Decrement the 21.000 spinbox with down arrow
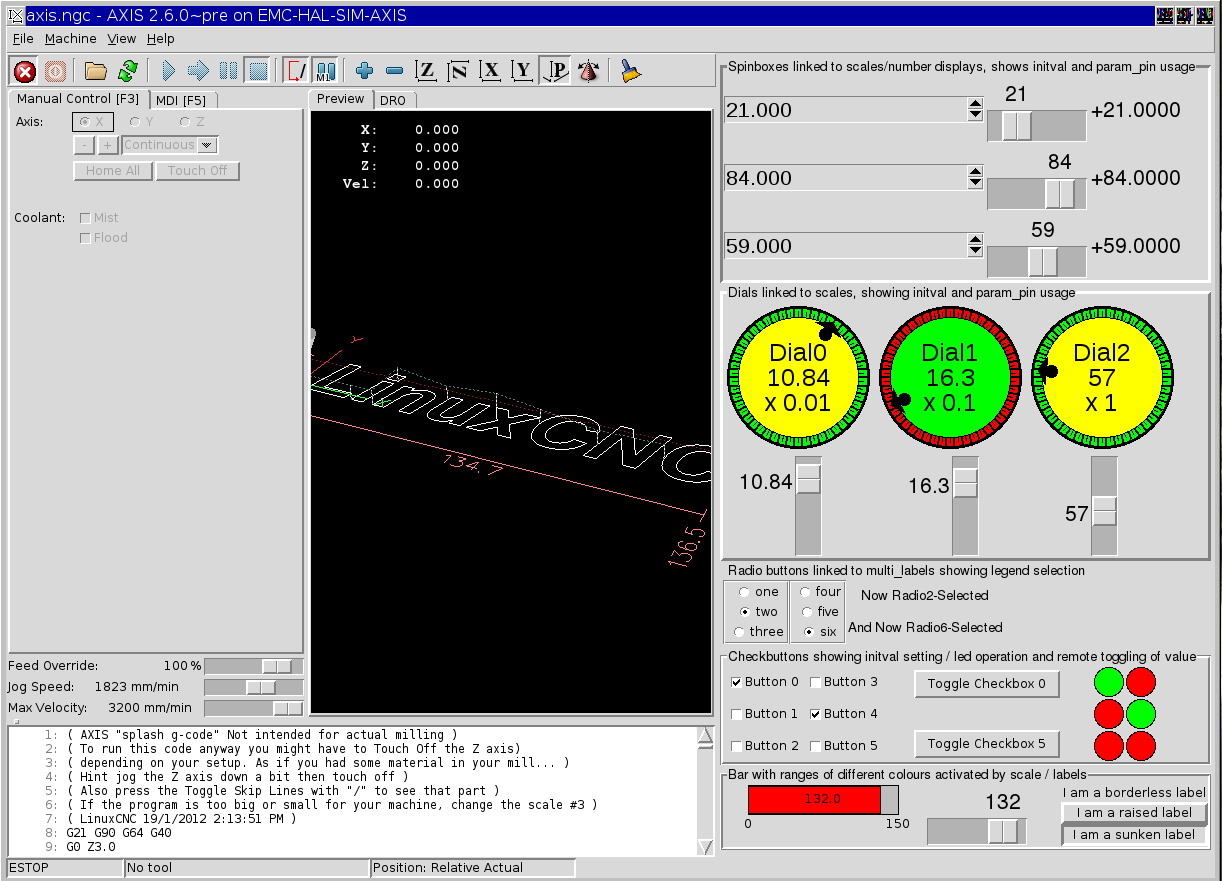1222x881 pixels. click(x=976, y=116)
